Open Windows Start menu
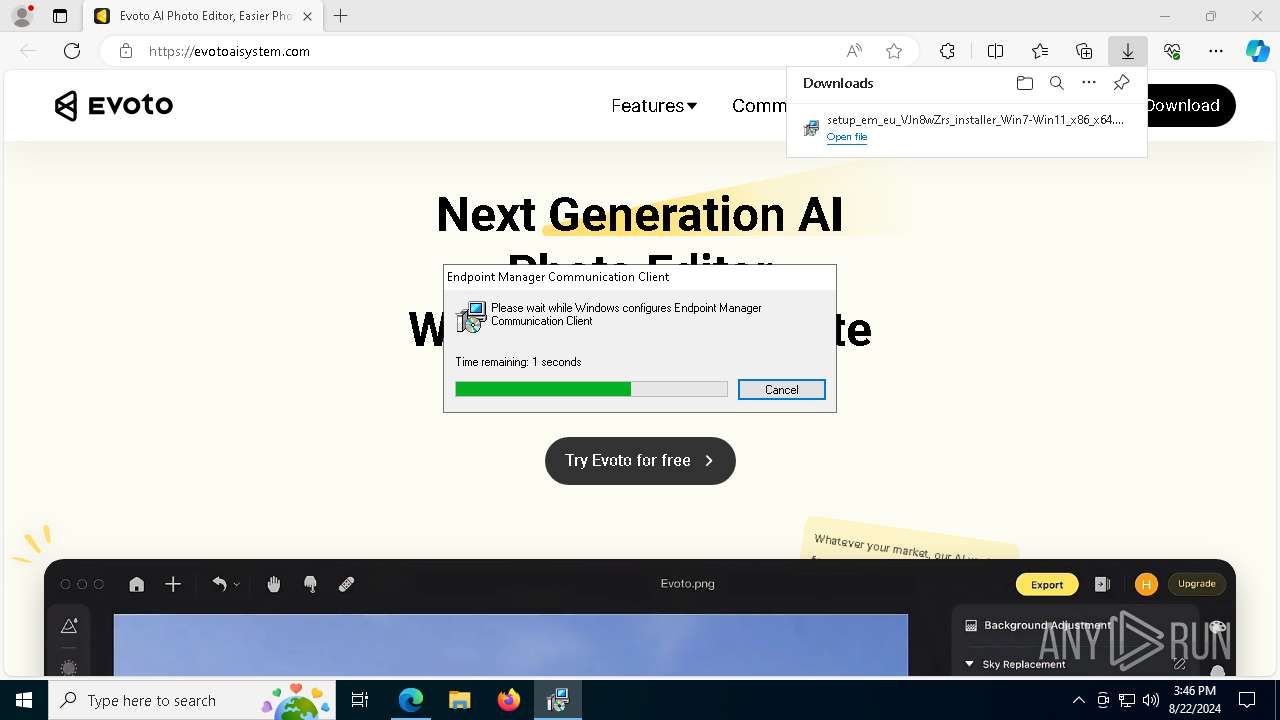Image resolution: width=1280 pixels, height=720 pixels. (24, 700)
